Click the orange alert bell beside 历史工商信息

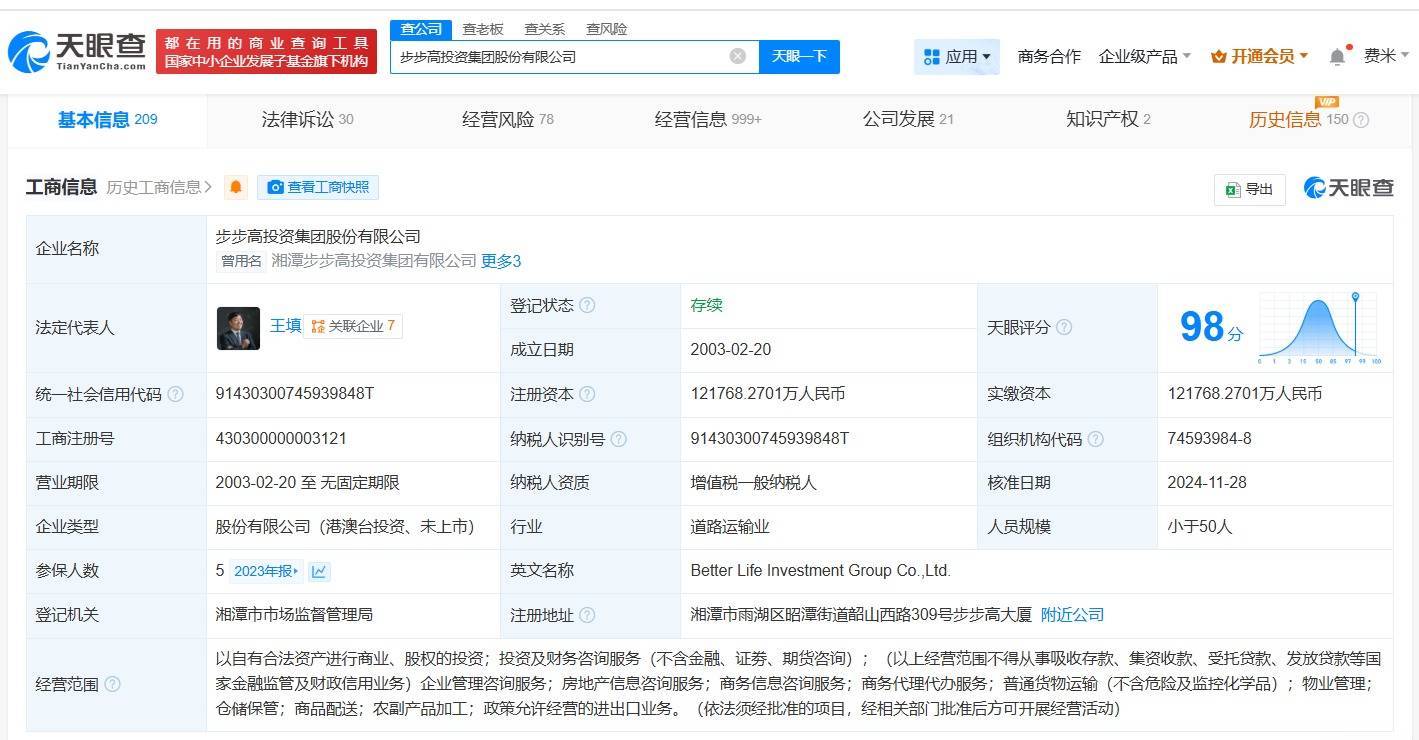click(x=236, y=187)
